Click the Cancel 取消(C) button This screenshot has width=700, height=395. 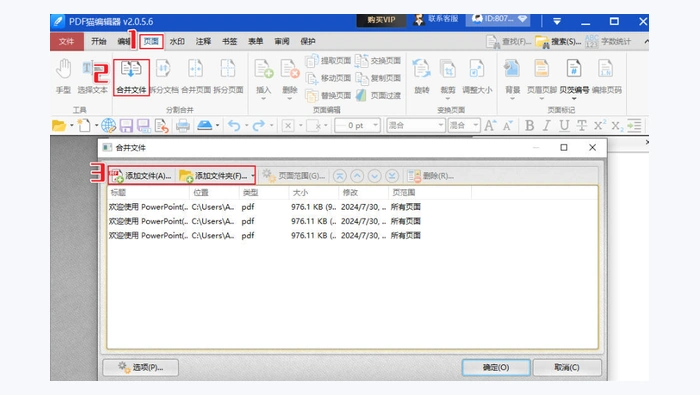coord(567,367)
